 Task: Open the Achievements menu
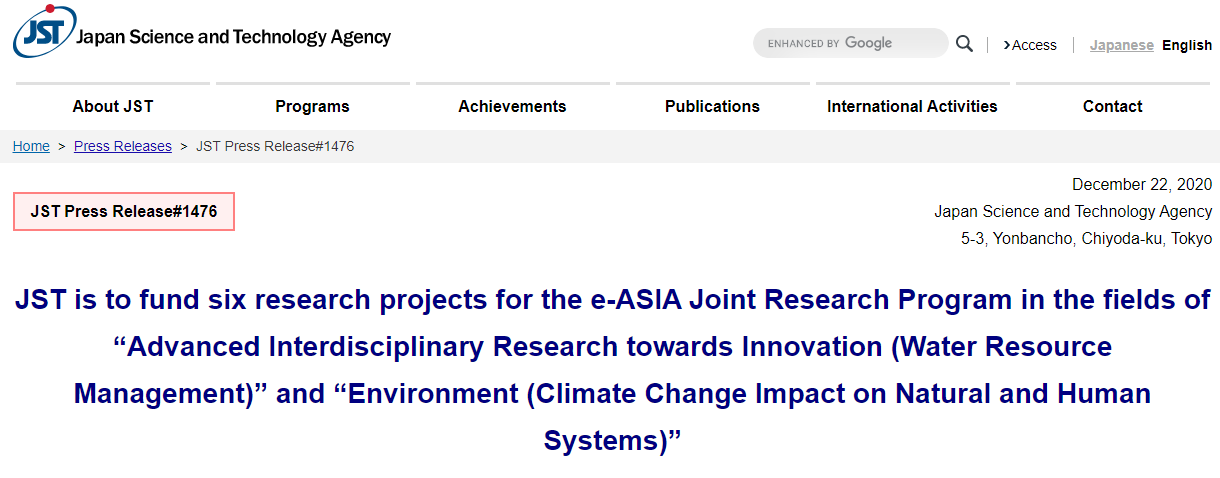click(x=512, y=106)
